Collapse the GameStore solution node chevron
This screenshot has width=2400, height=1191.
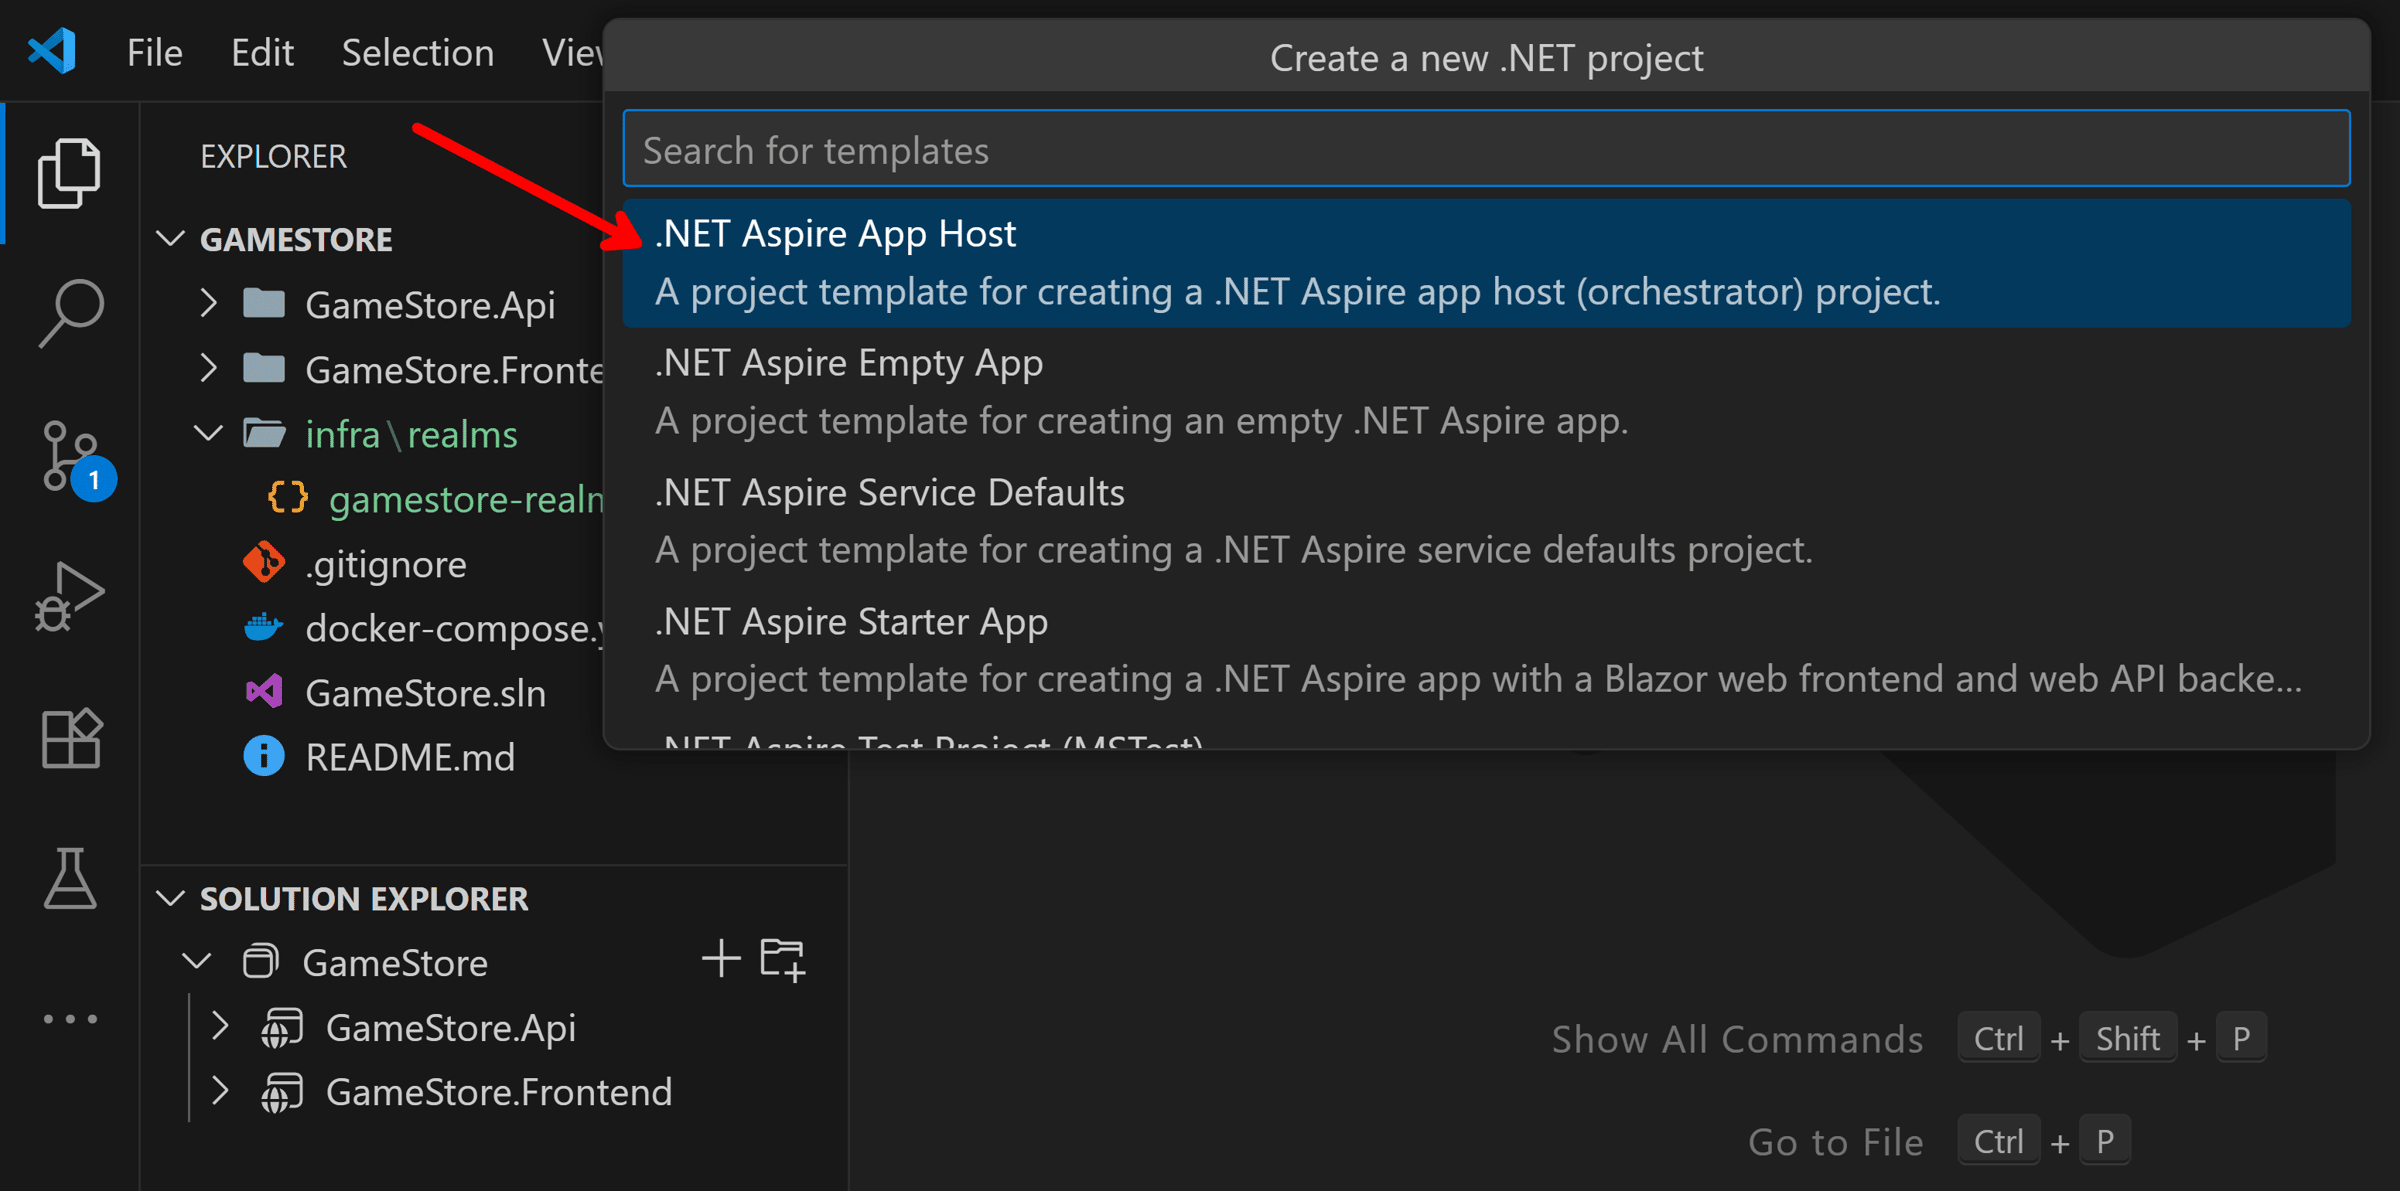(197, 962)
